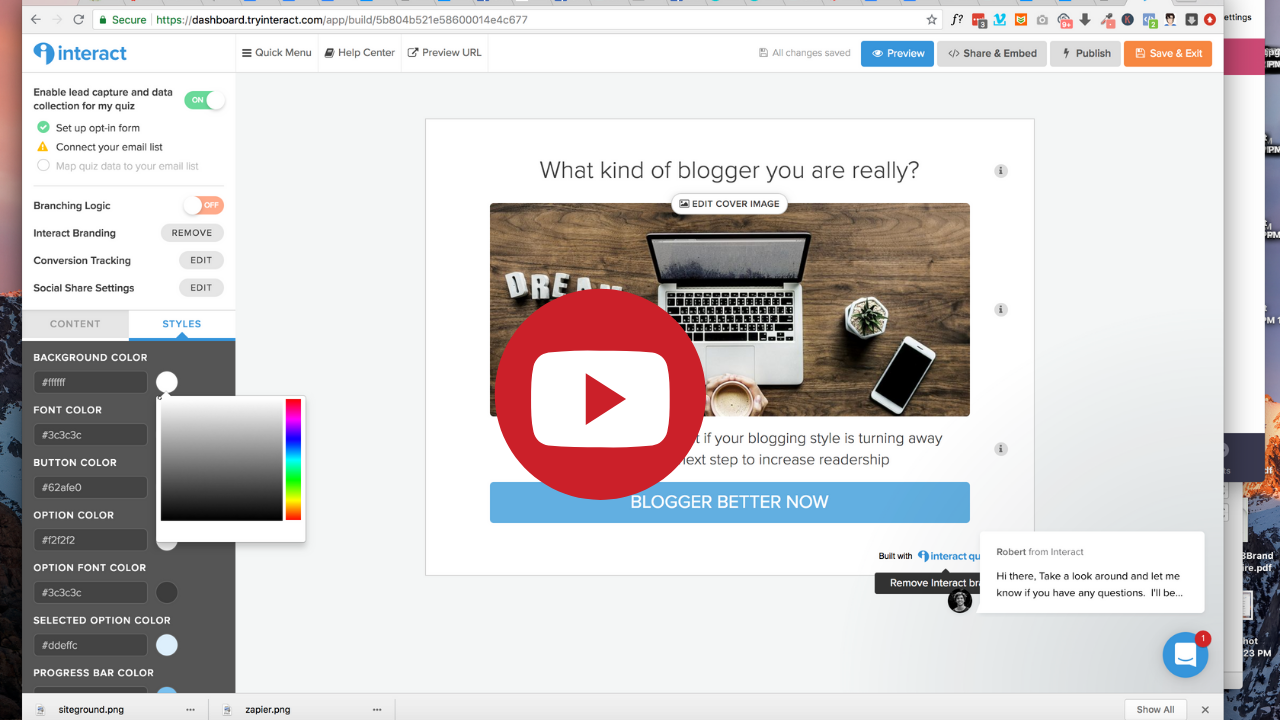The image size is (1280, 720).
Task: Click the orange layered-arrows extension icon
Action: tap(1021, 19)
